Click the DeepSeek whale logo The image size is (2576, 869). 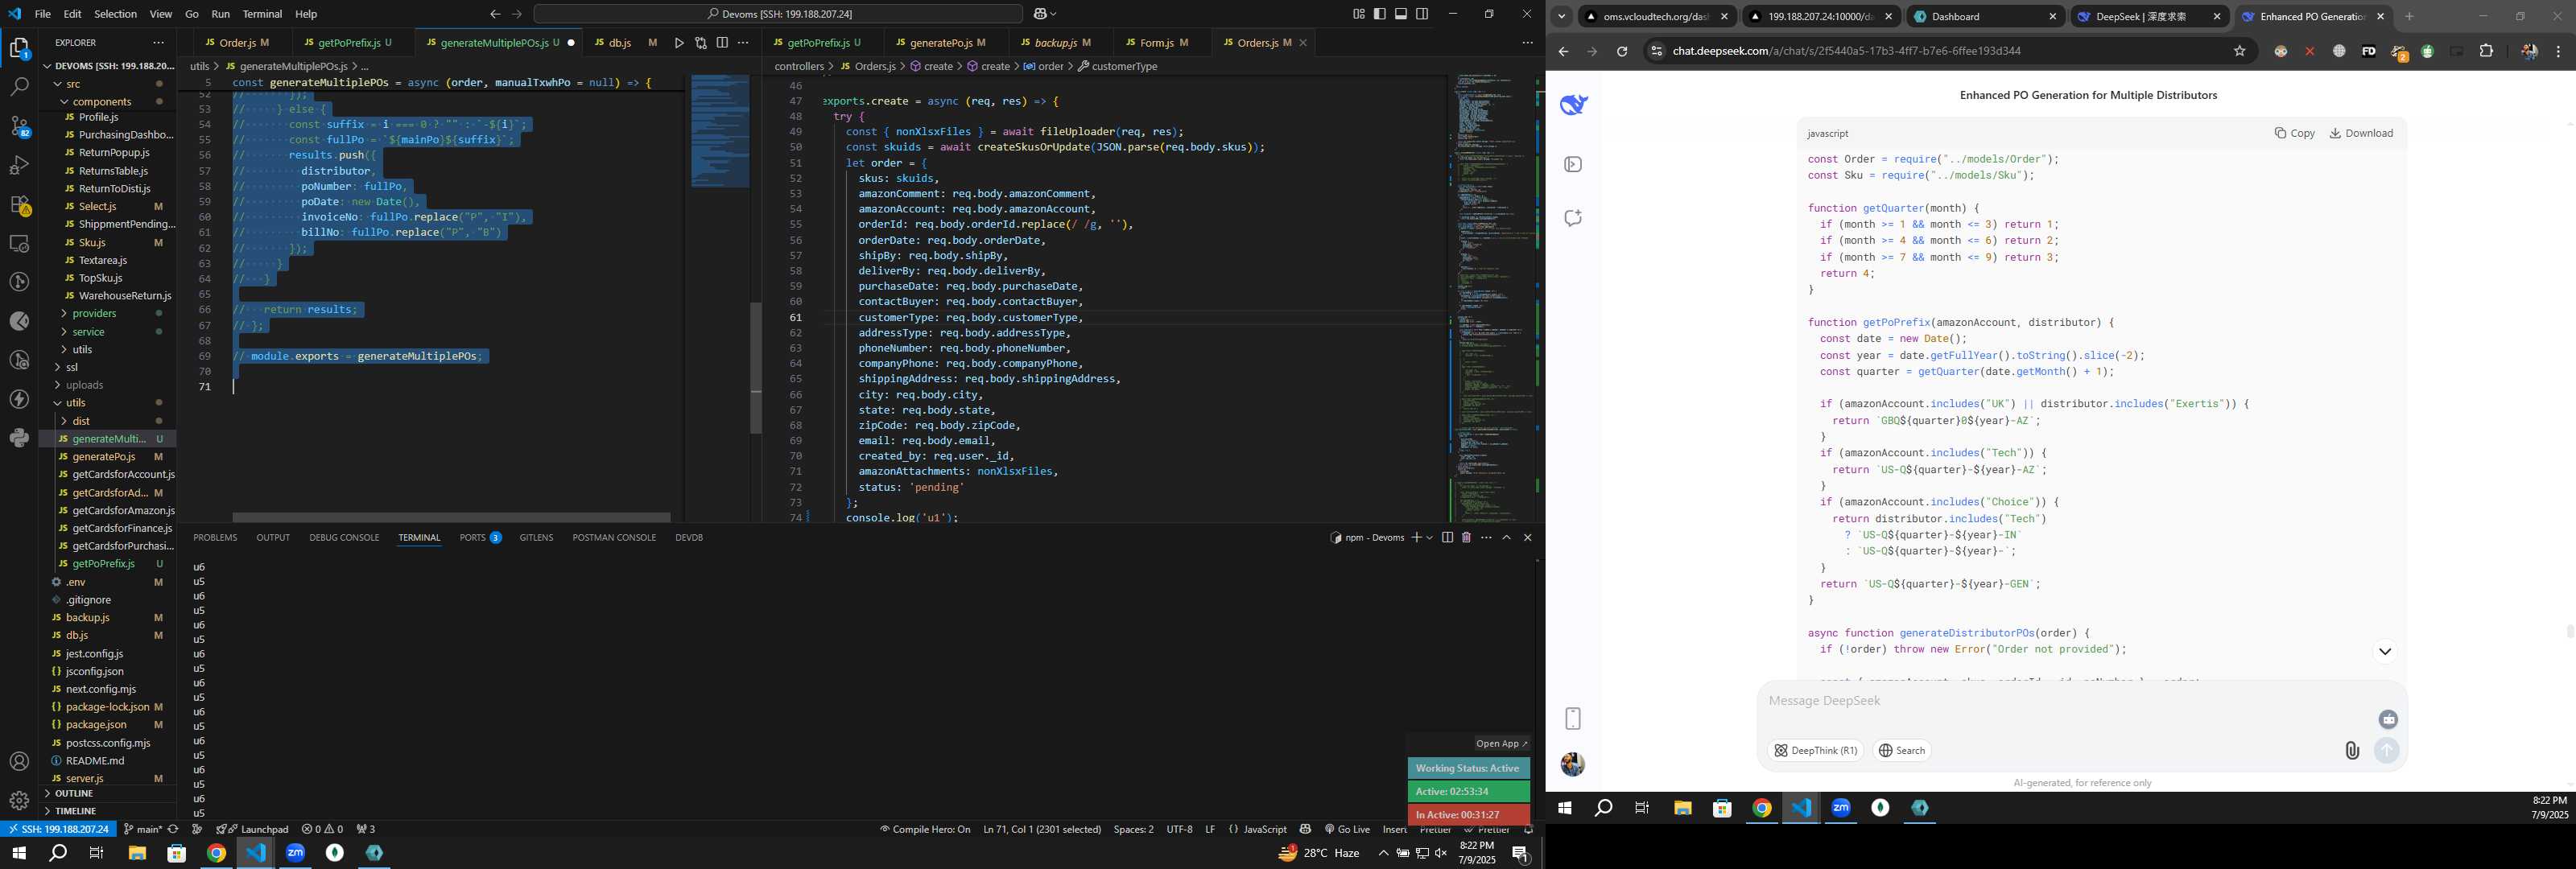click(1573, 104)
